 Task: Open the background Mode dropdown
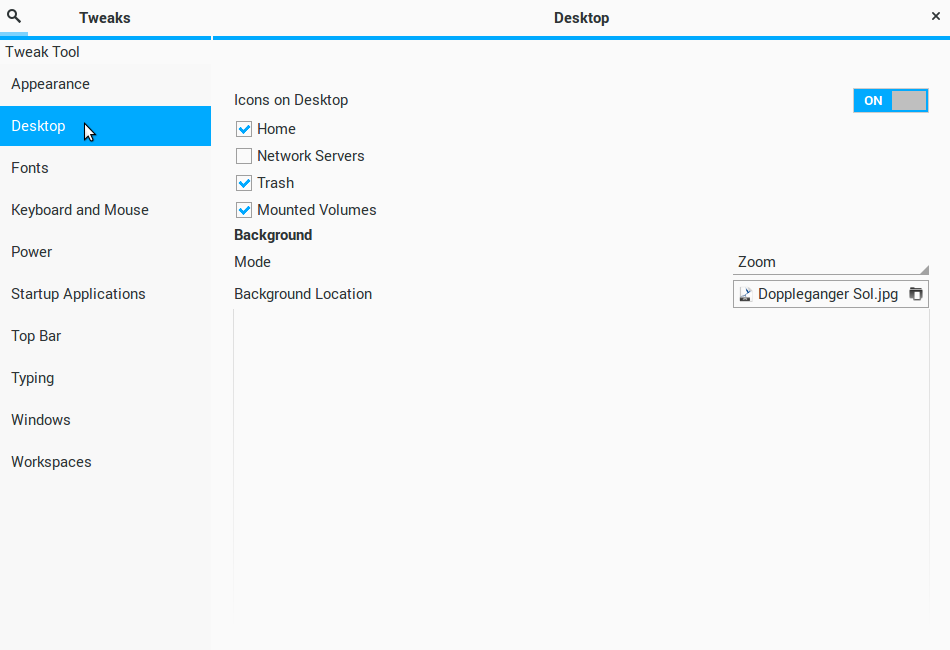[830, 262]
